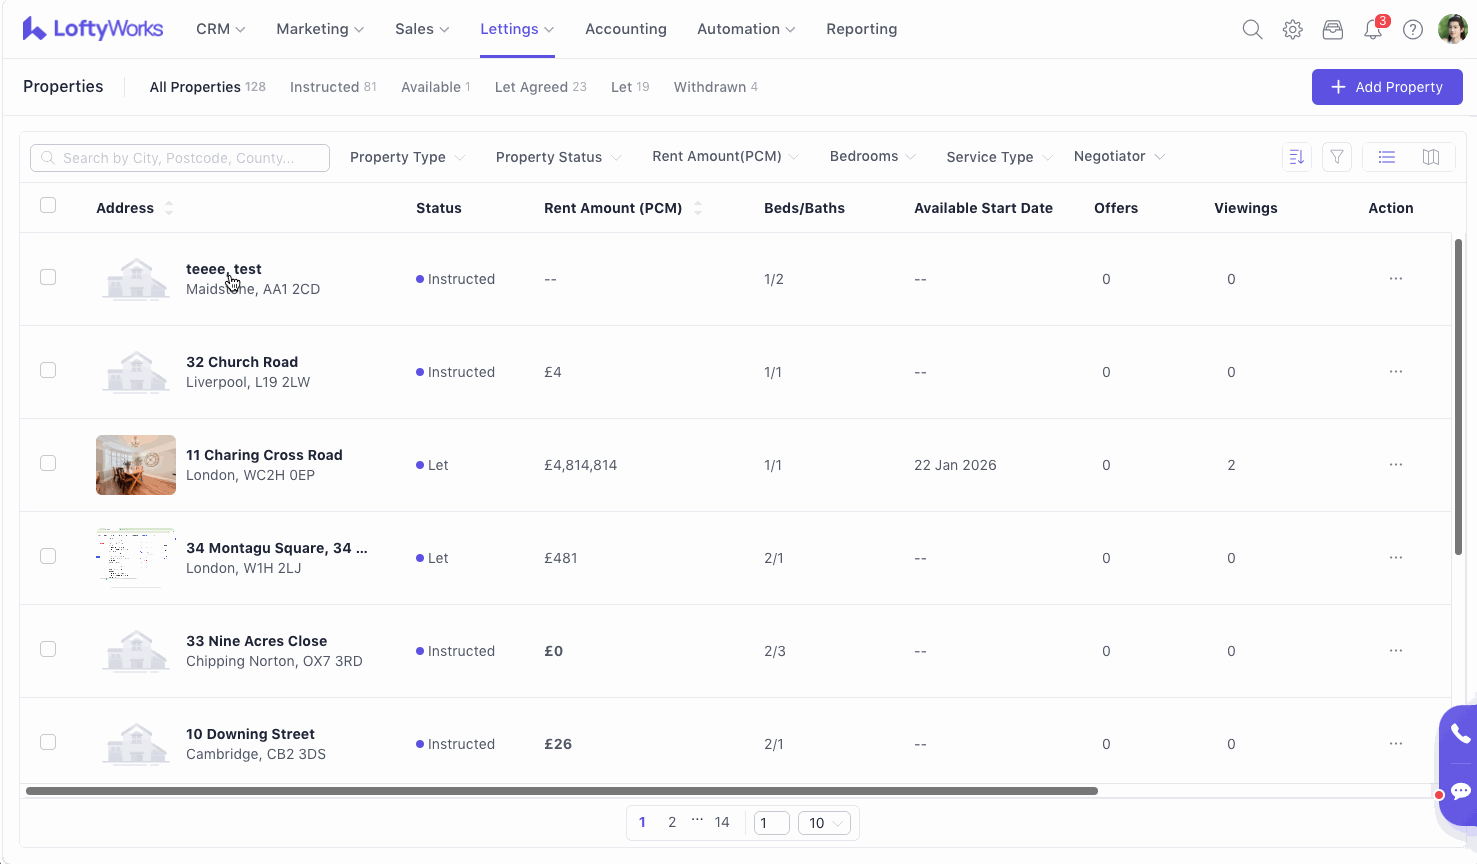Viewport: 1477px width, 864px height.
Task: Switch to map view icon
Action: click(1431, 157)
